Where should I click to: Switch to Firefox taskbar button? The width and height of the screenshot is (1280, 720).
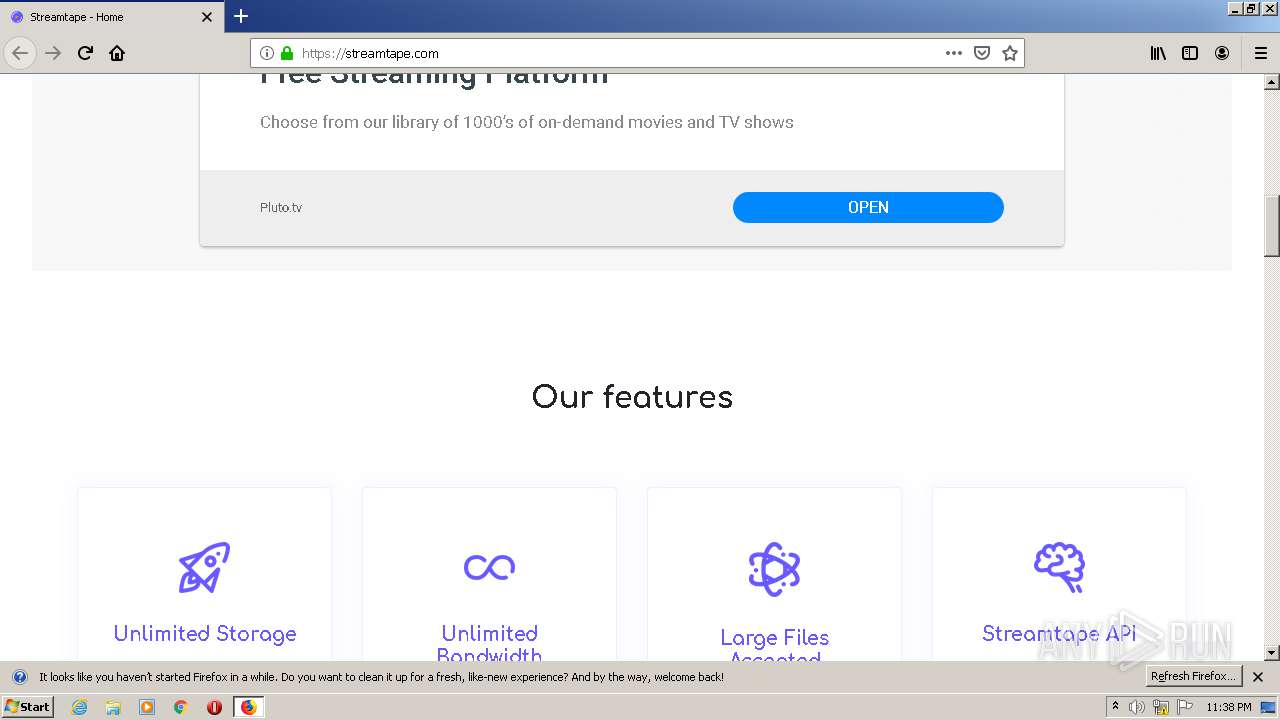click(x=248, y=707)
